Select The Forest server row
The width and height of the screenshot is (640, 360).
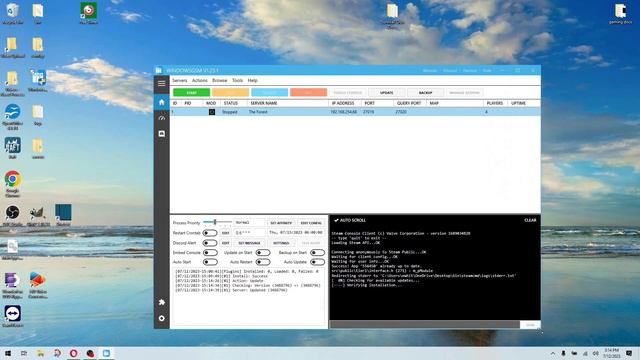[355, 112]
